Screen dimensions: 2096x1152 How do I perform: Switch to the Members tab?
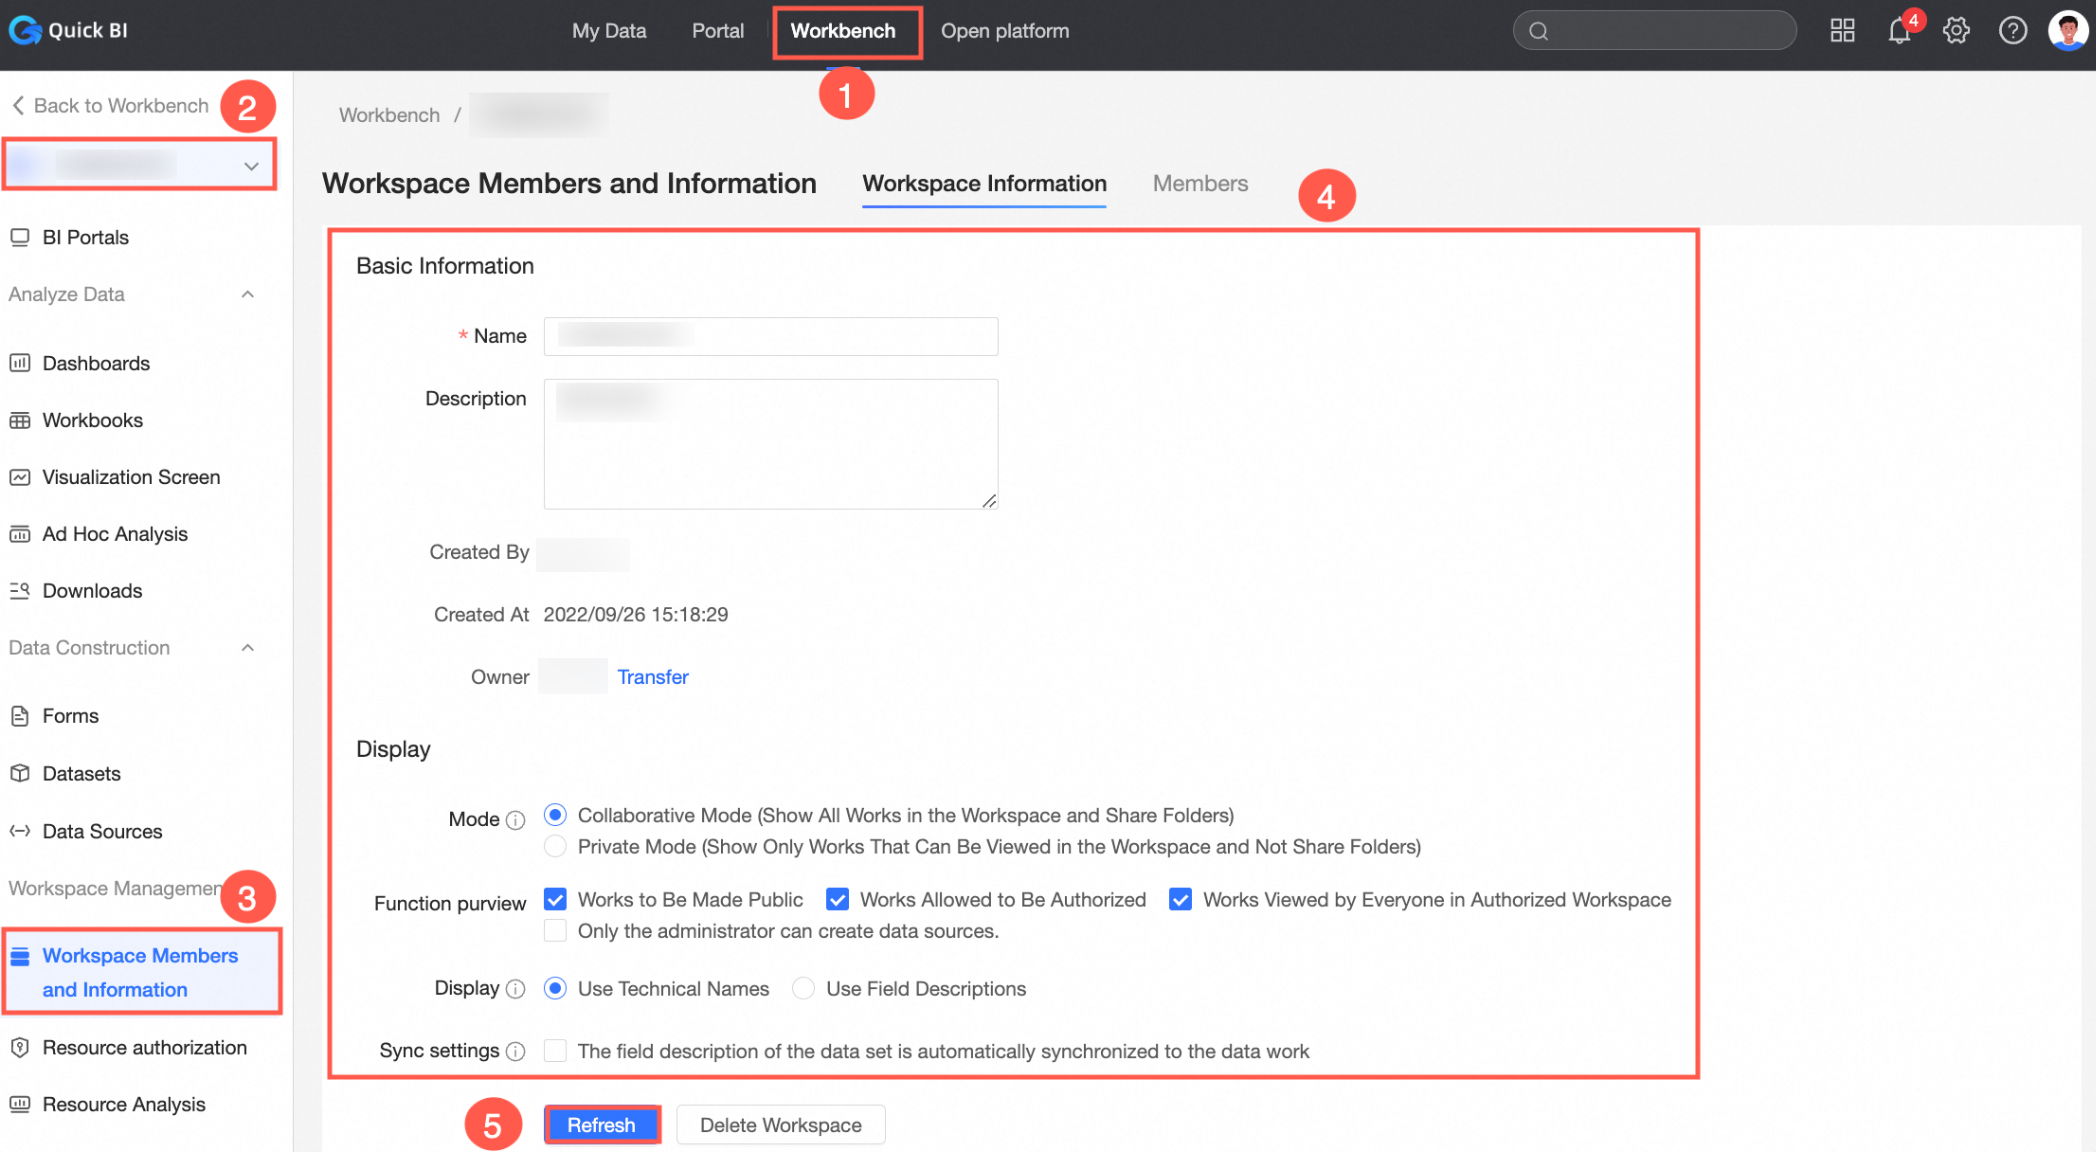click(x=1199, y=184)
